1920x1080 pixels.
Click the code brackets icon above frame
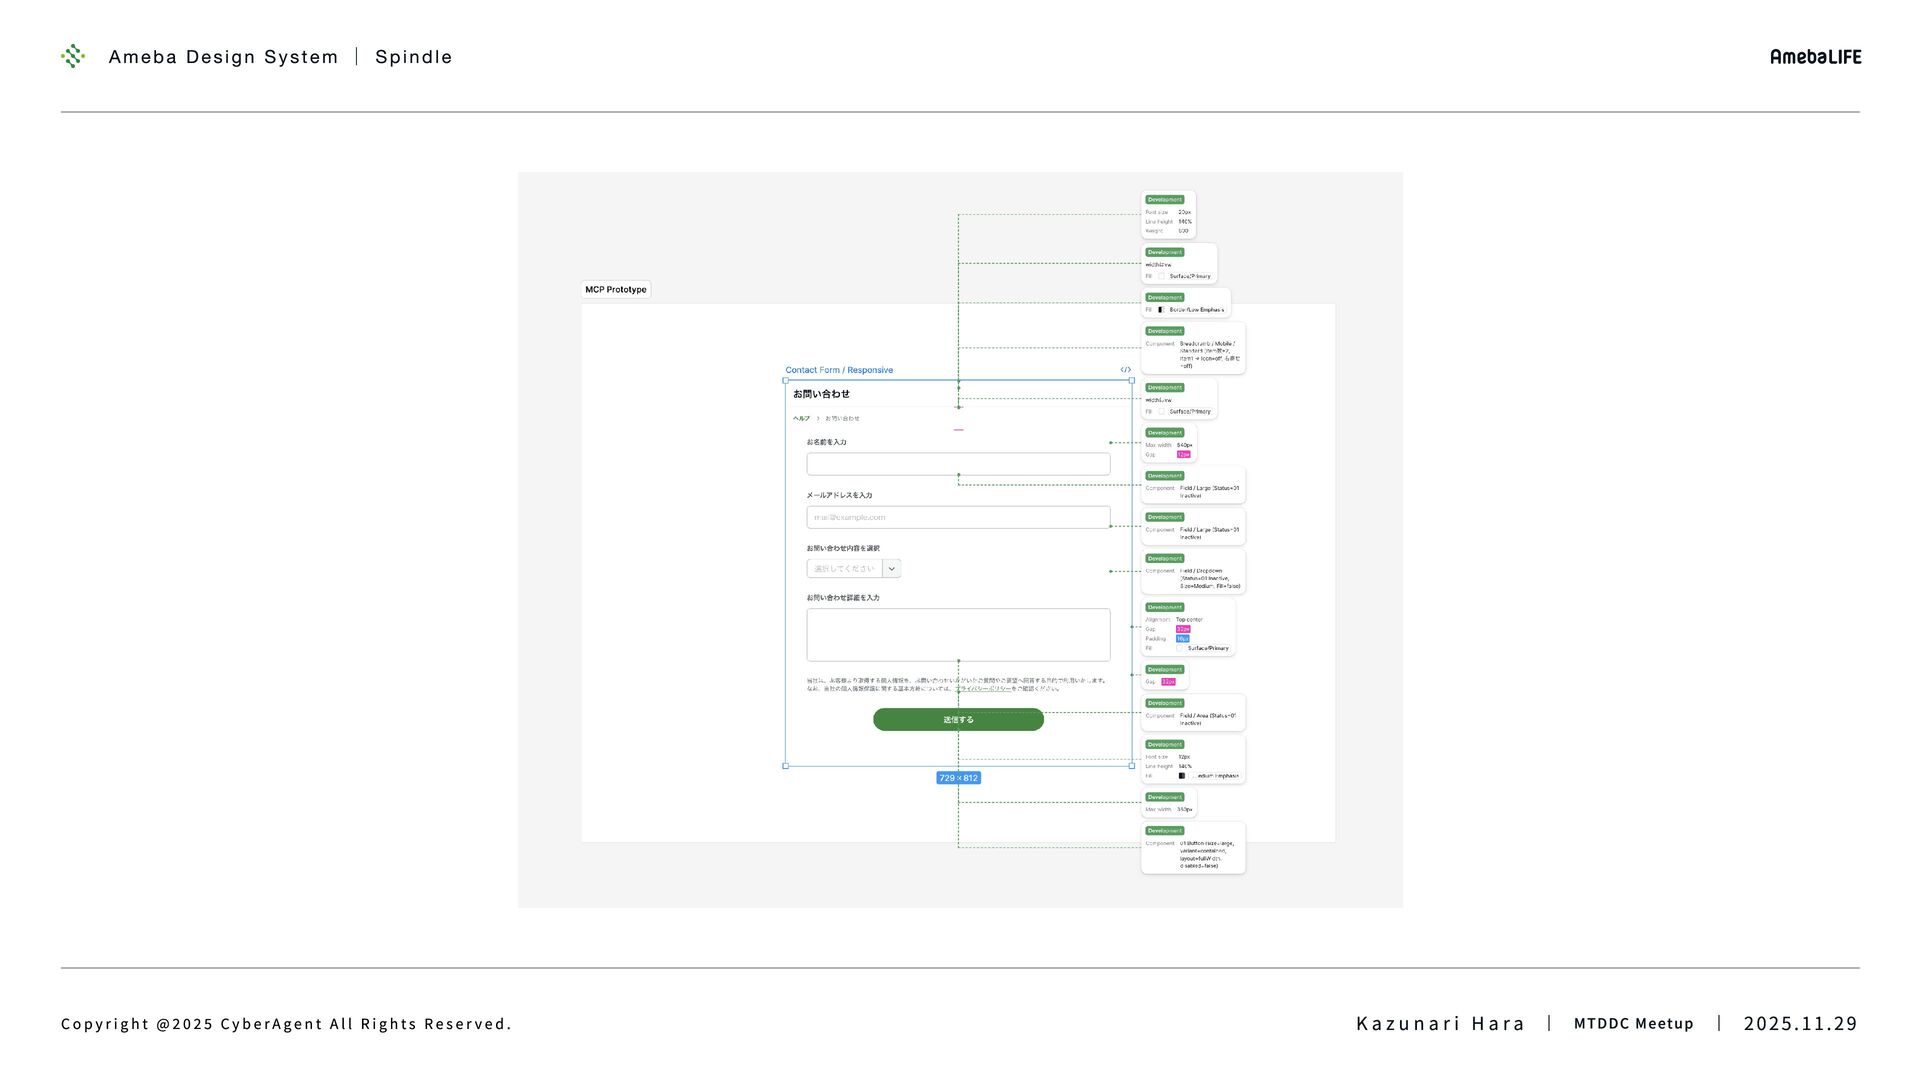point(1125,370)
